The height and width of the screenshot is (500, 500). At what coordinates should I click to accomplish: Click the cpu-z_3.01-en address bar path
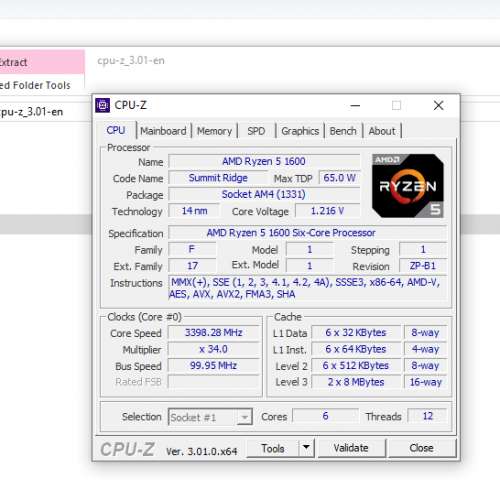pyautogui.click(x=31, y=112)
